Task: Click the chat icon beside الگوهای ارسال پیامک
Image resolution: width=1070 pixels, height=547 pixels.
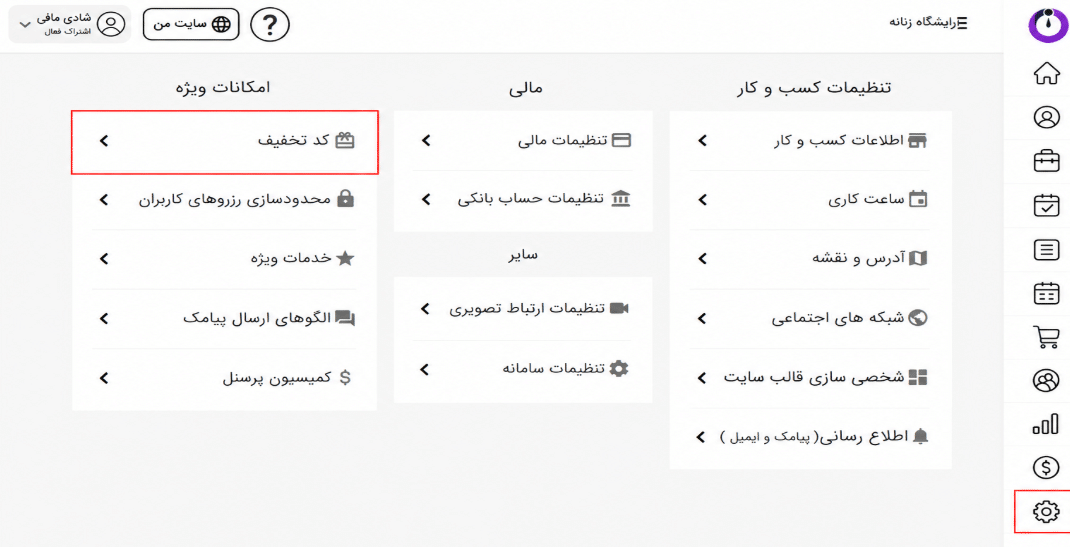Action: [346, 319]
